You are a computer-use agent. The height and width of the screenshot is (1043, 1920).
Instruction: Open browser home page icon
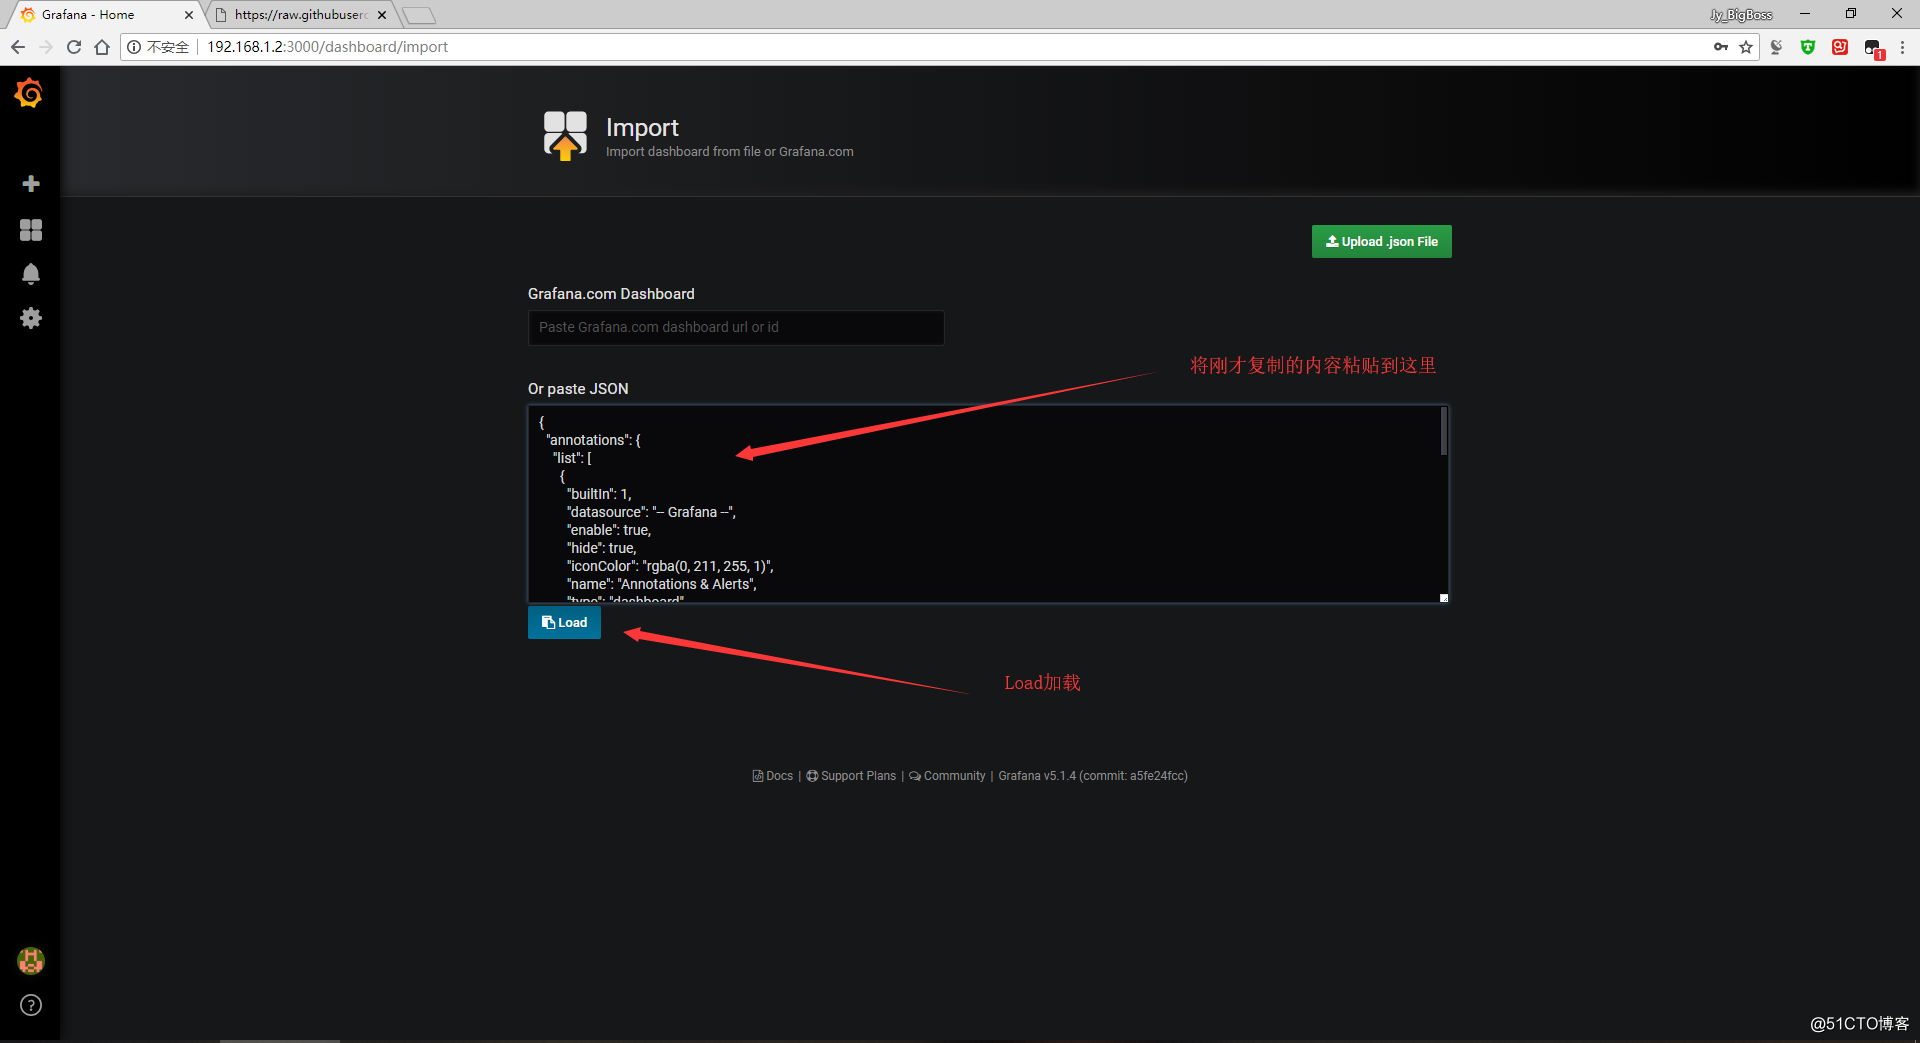102,47
